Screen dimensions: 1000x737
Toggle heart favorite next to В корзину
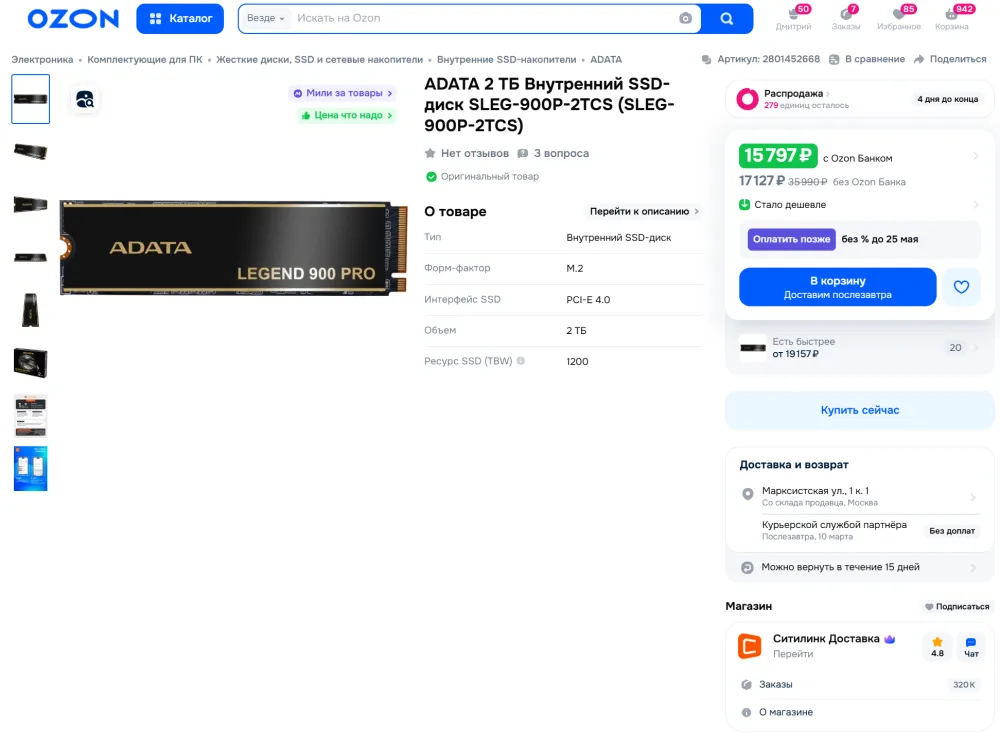coord(961,287)
